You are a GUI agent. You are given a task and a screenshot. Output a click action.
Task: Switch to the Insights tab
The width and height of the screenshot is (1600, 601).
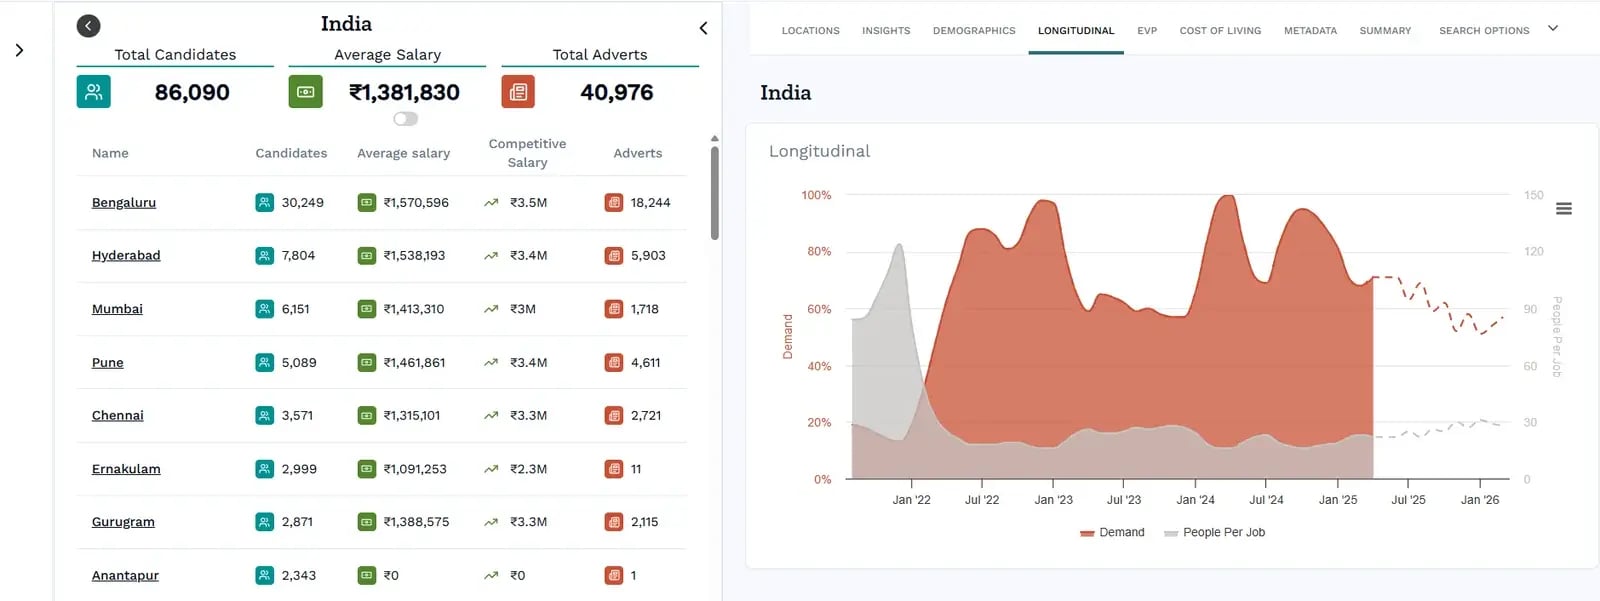pyautogui.click(x=886, y=31)
